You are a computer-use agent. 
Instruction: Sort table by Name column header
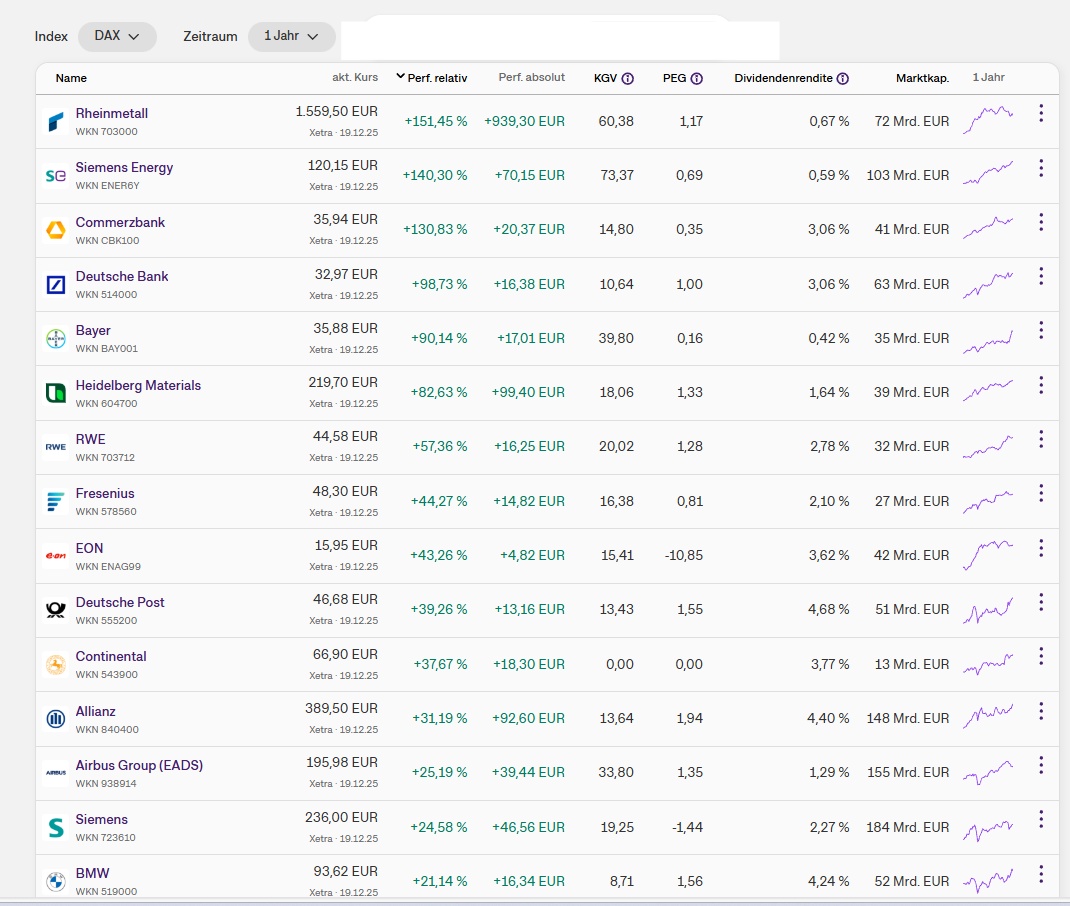[x=71, y=78]
